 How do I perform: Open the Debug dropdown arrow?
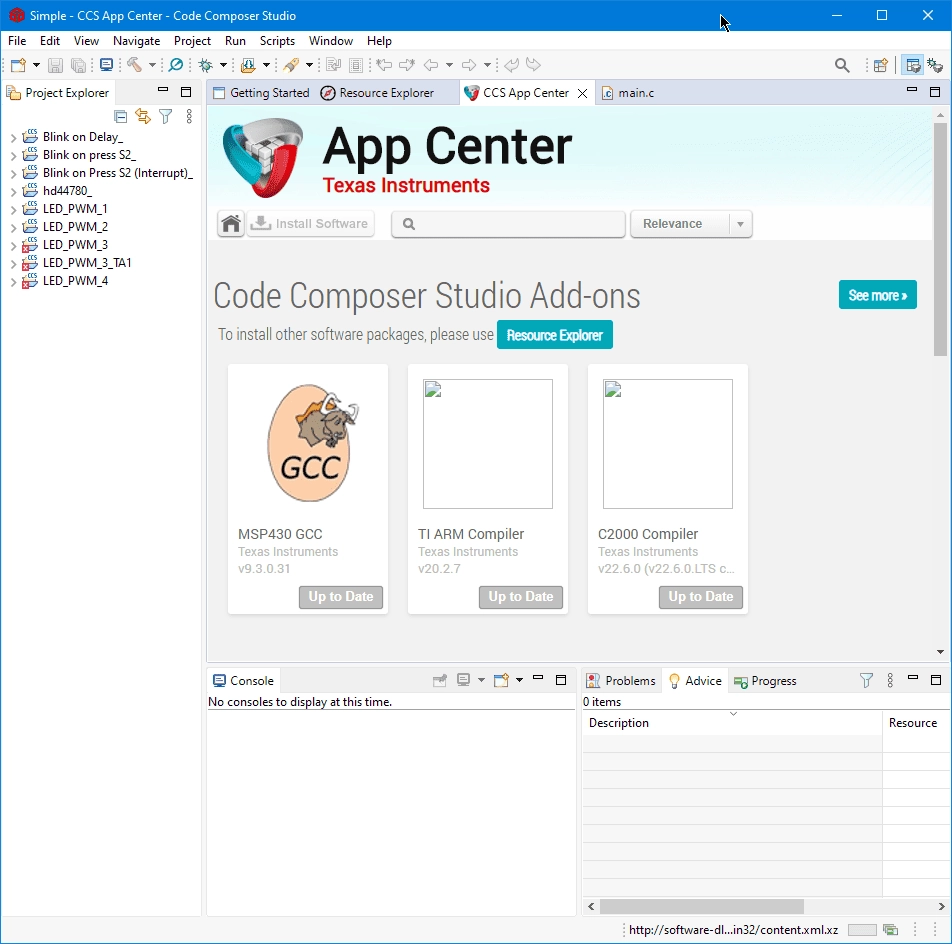tap(223, 65)
